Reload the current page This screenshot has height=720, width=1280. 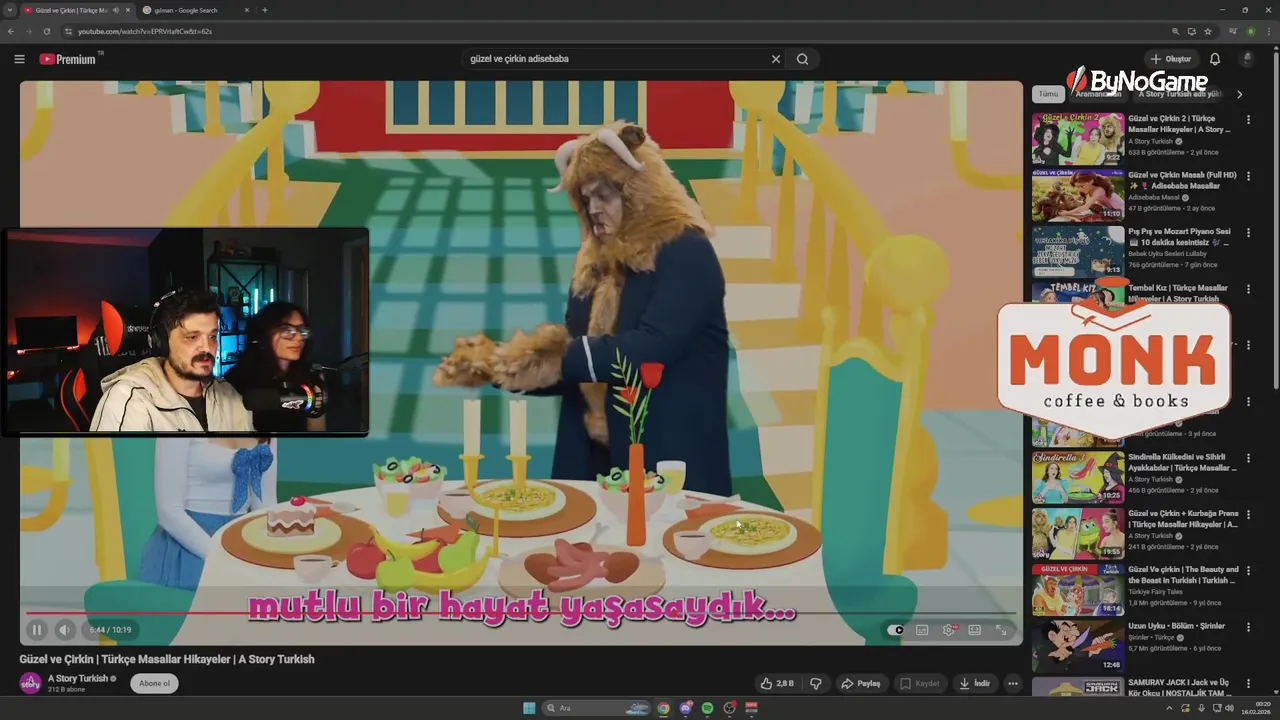[x=46, y=31]
